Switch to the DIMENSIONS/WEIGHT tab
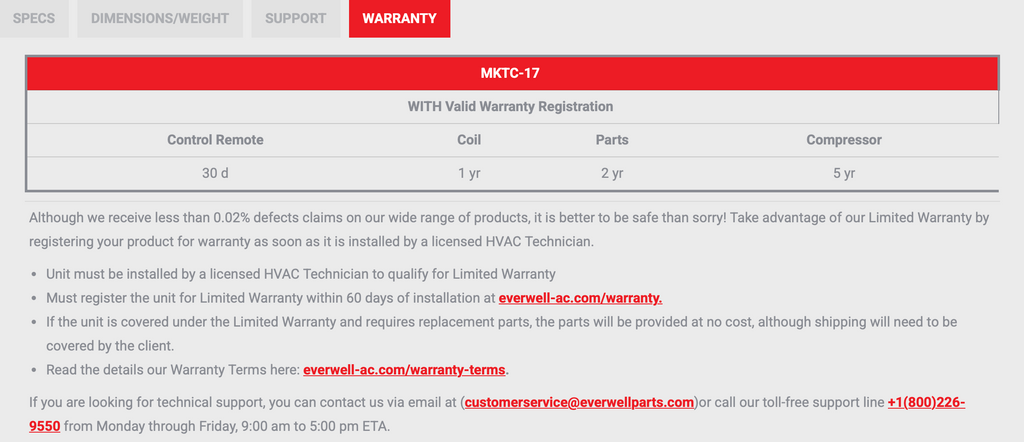The width and height of the screenshot is (1024, 442). [160, 18]
